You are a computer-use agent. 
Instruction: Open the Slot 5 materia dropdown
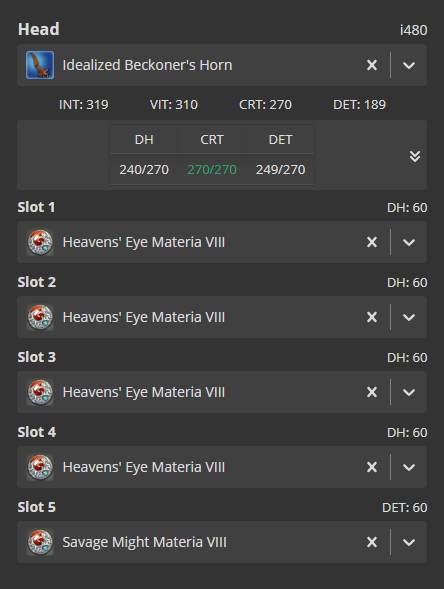click(x=409, y=542)
